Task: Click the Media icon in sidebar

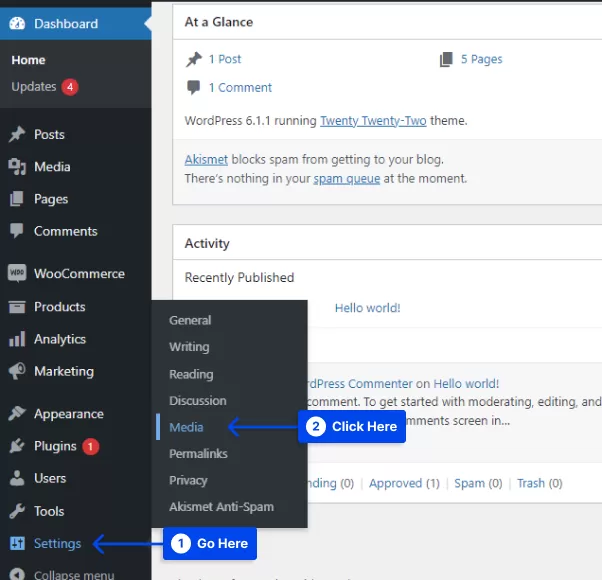Action: click(17, 167)
